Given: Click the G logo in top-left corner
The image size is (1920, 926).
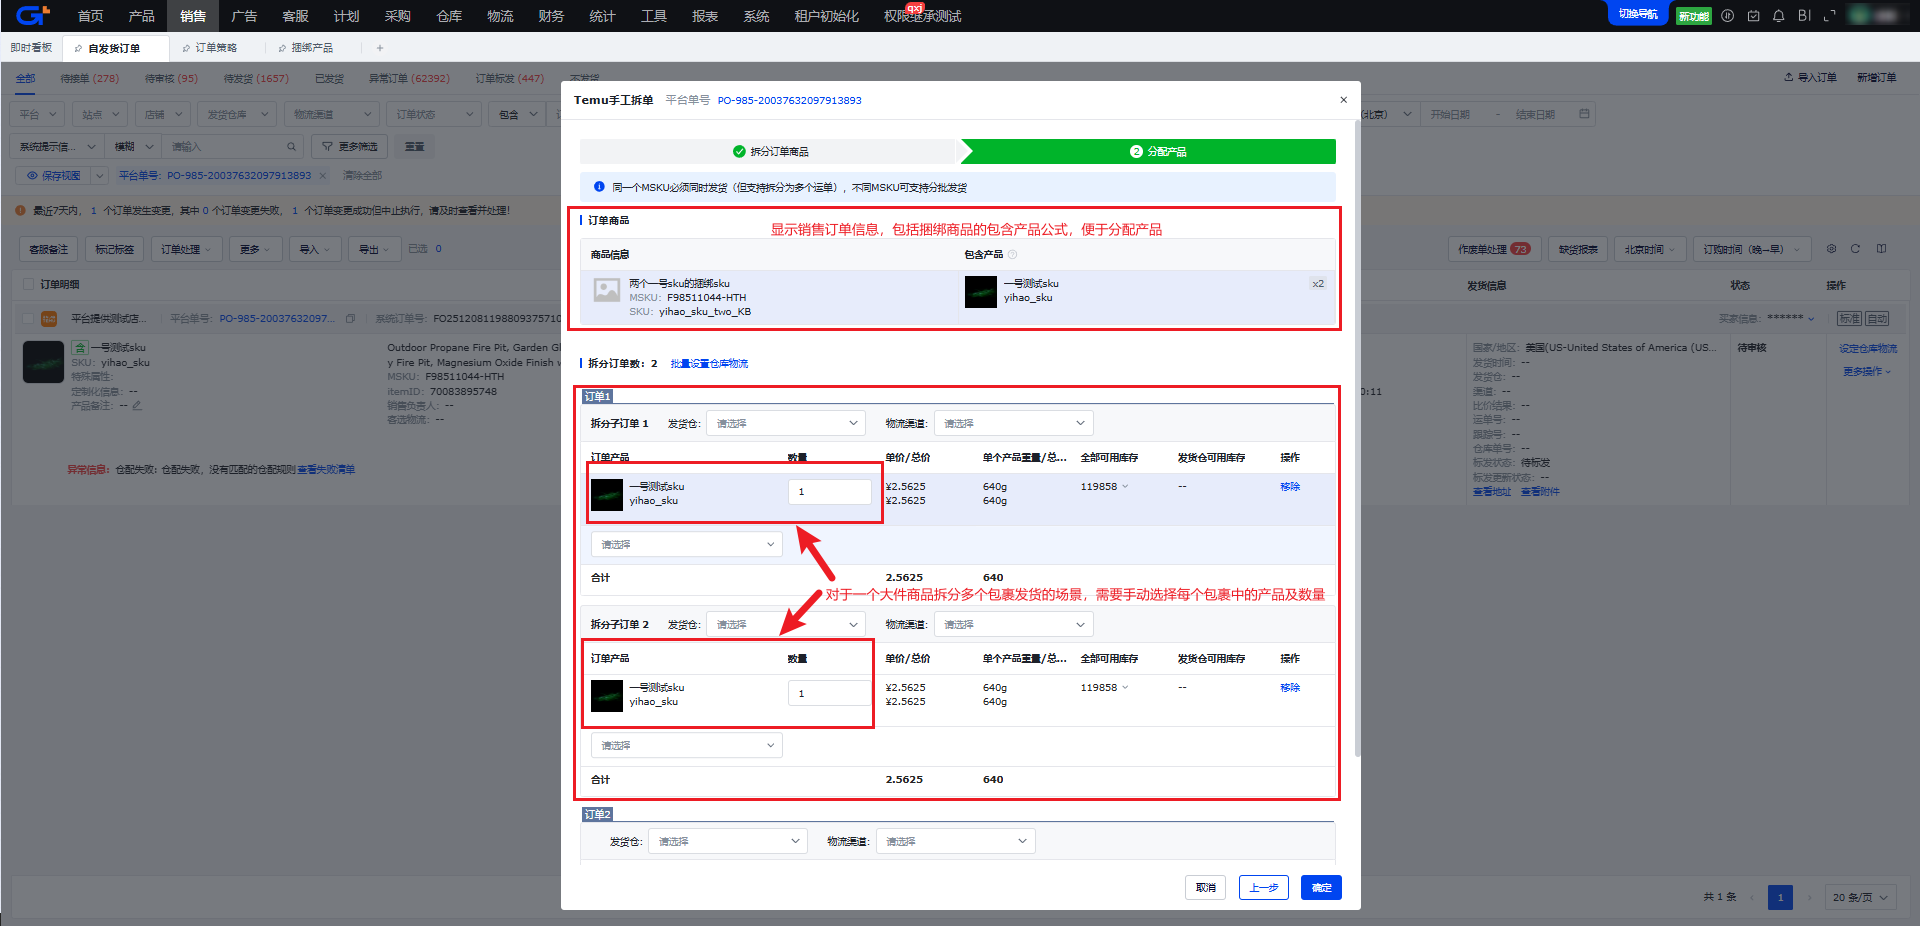Looking at the screenshot, I should [32, 16].
